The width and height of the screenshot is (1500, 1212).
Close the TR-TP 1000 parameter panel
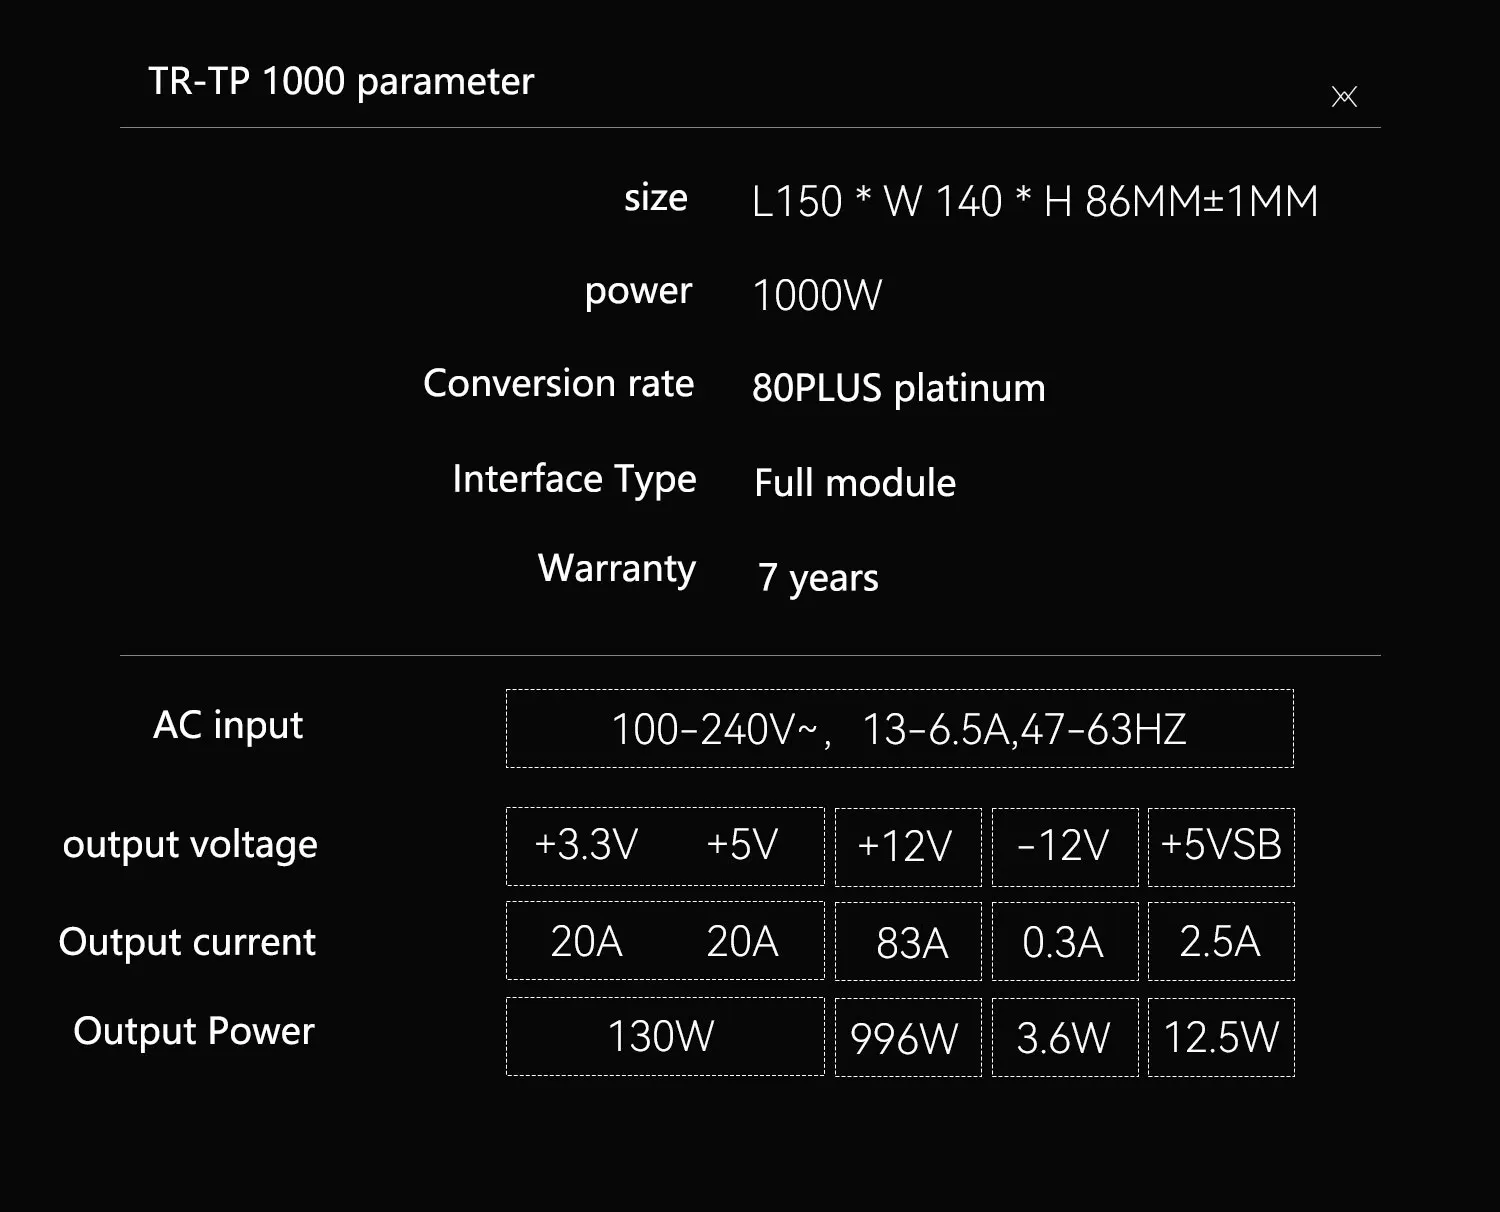(x=1344, y=97)
